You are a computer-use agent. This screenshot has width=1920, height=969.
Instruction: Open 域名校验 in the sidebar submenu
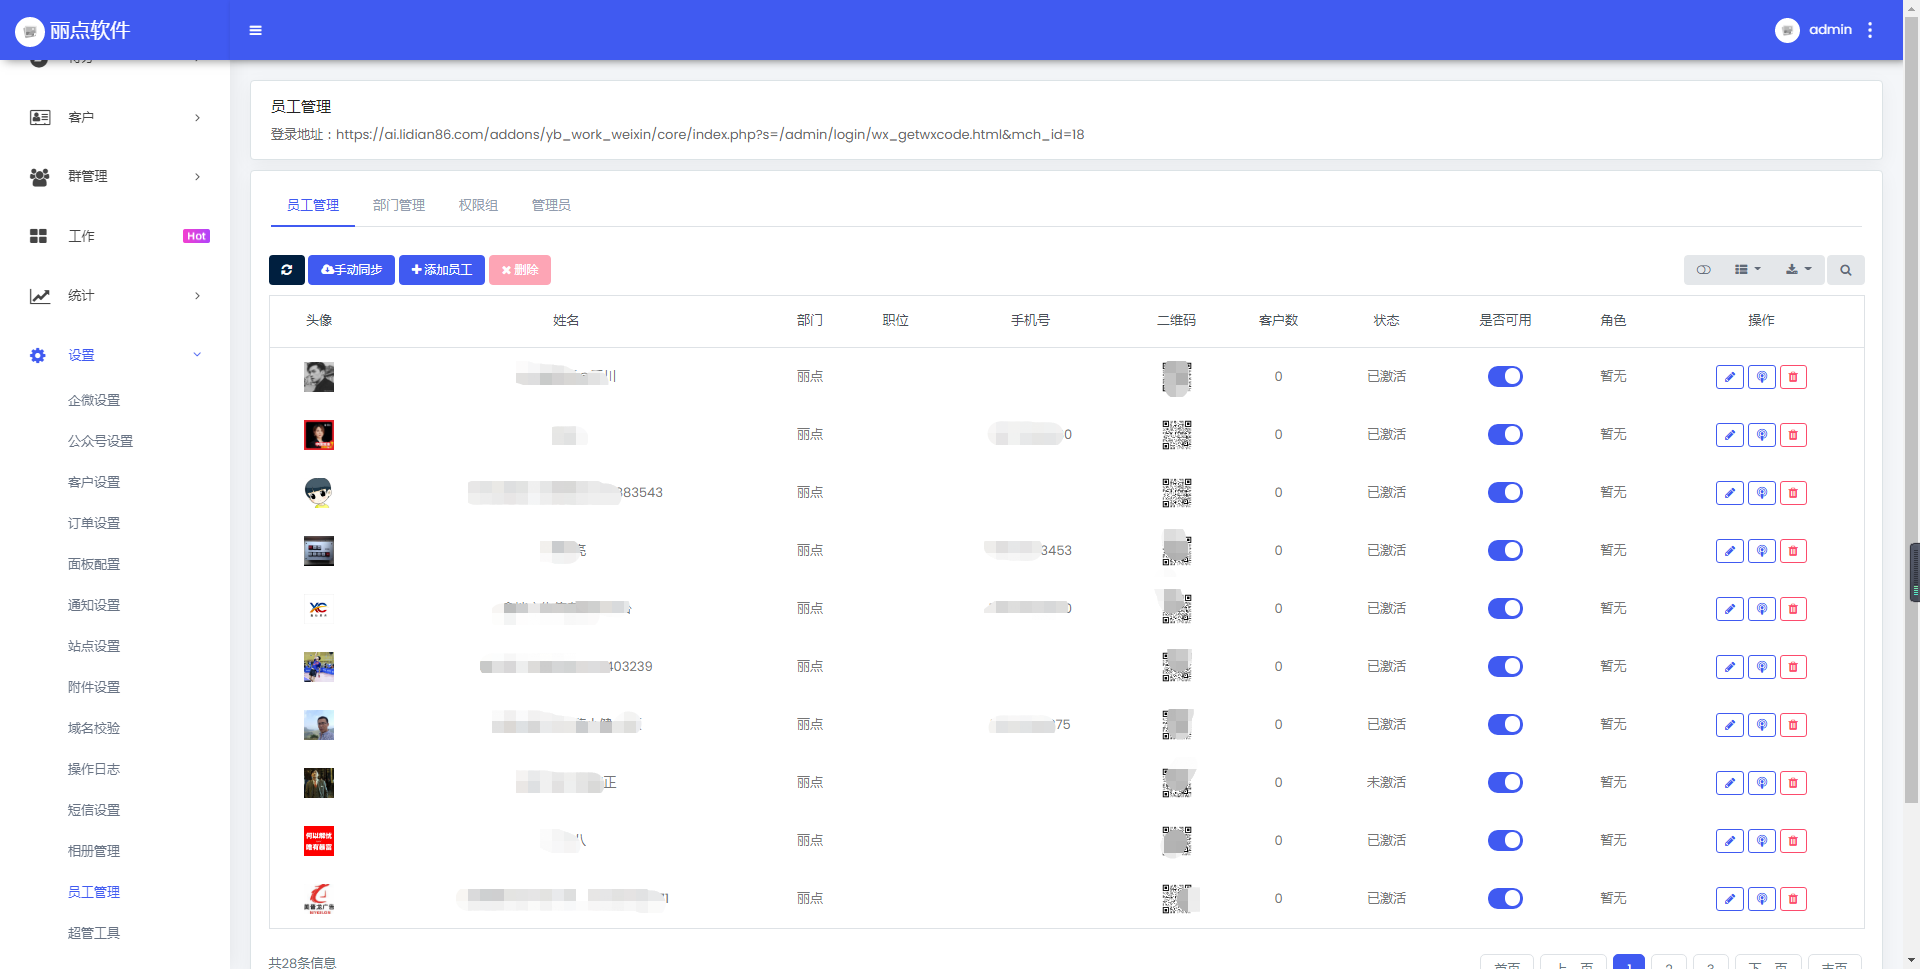94,728
